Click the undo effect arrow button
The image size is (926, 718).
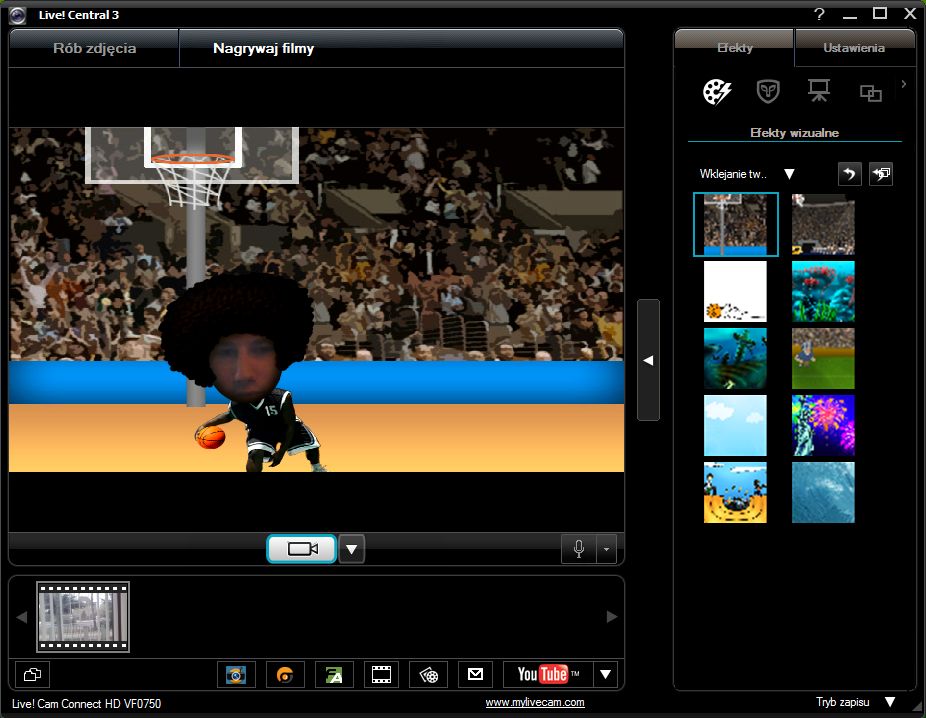[x=849, y=174]
